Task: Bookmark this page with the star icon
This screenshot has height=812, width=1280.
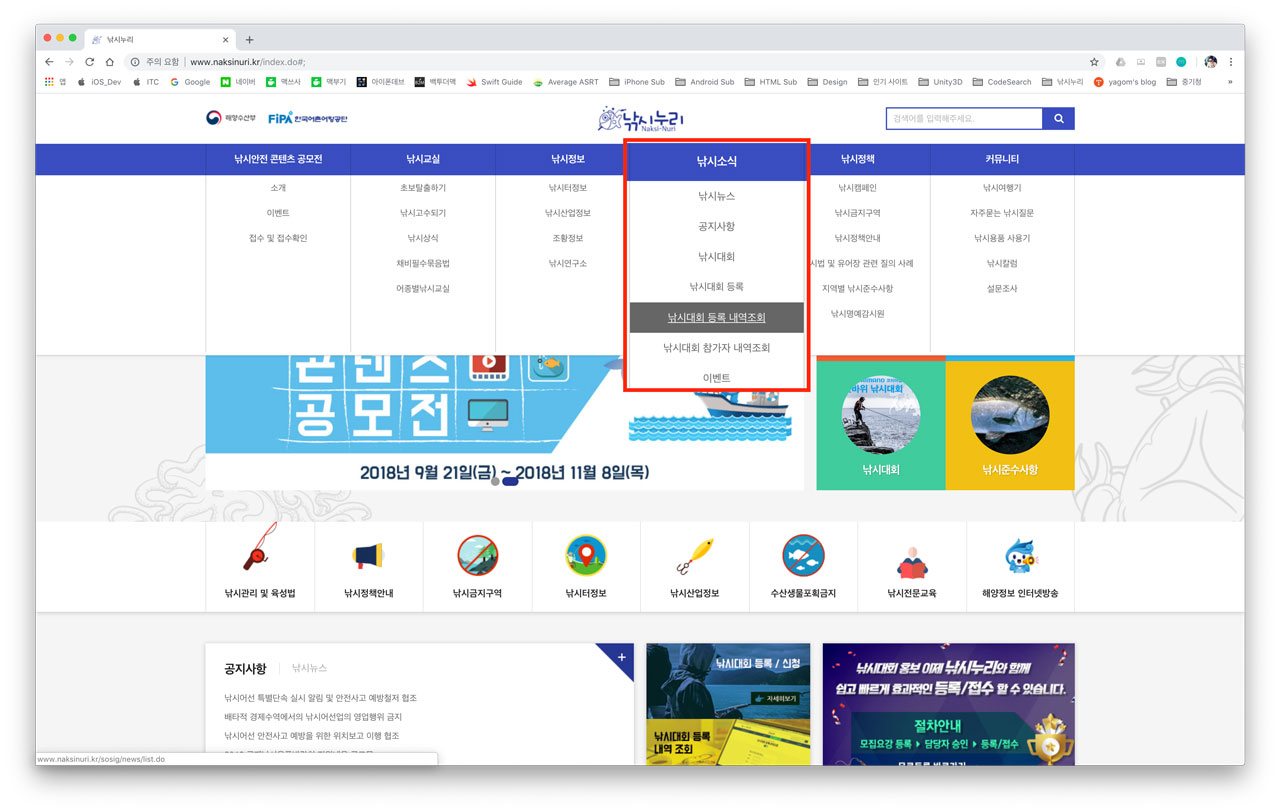Action: tap(1094, 62)
